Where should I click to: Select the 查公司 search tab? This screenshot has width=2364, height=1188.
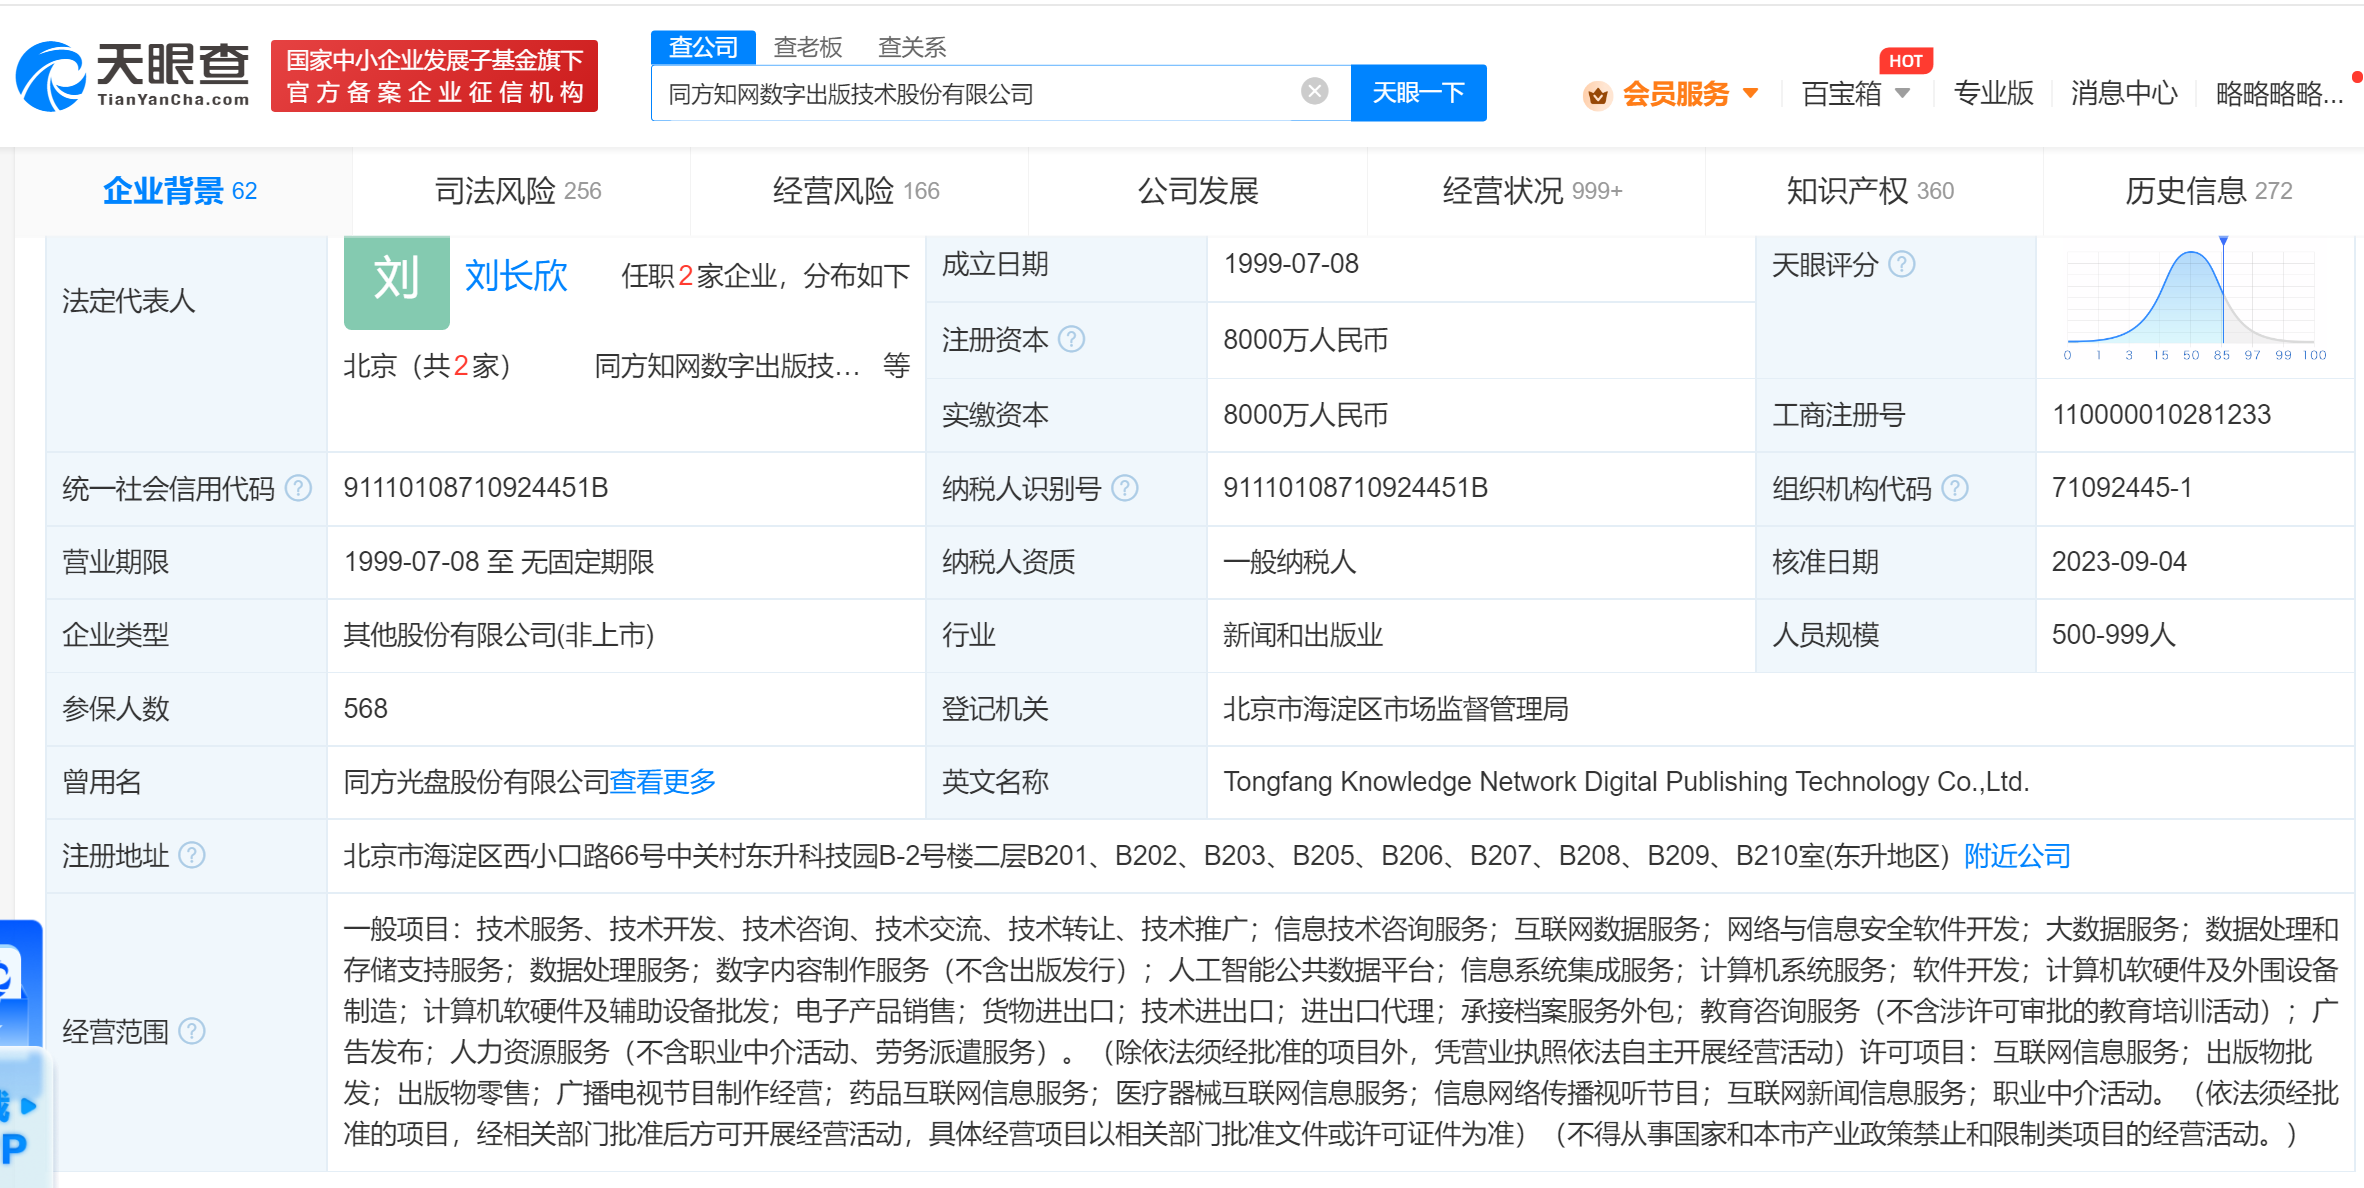click(x=703, y=47)
